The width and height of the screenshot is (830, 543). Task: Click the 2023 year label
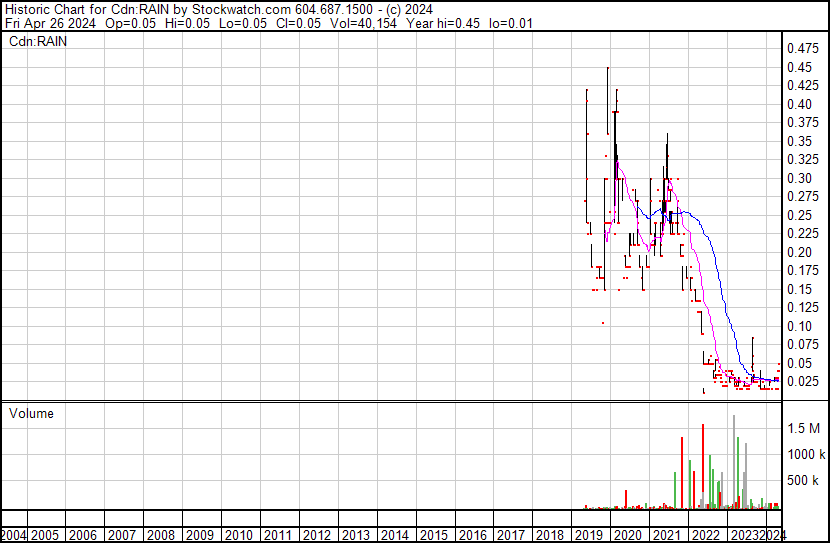pos(745,535)
